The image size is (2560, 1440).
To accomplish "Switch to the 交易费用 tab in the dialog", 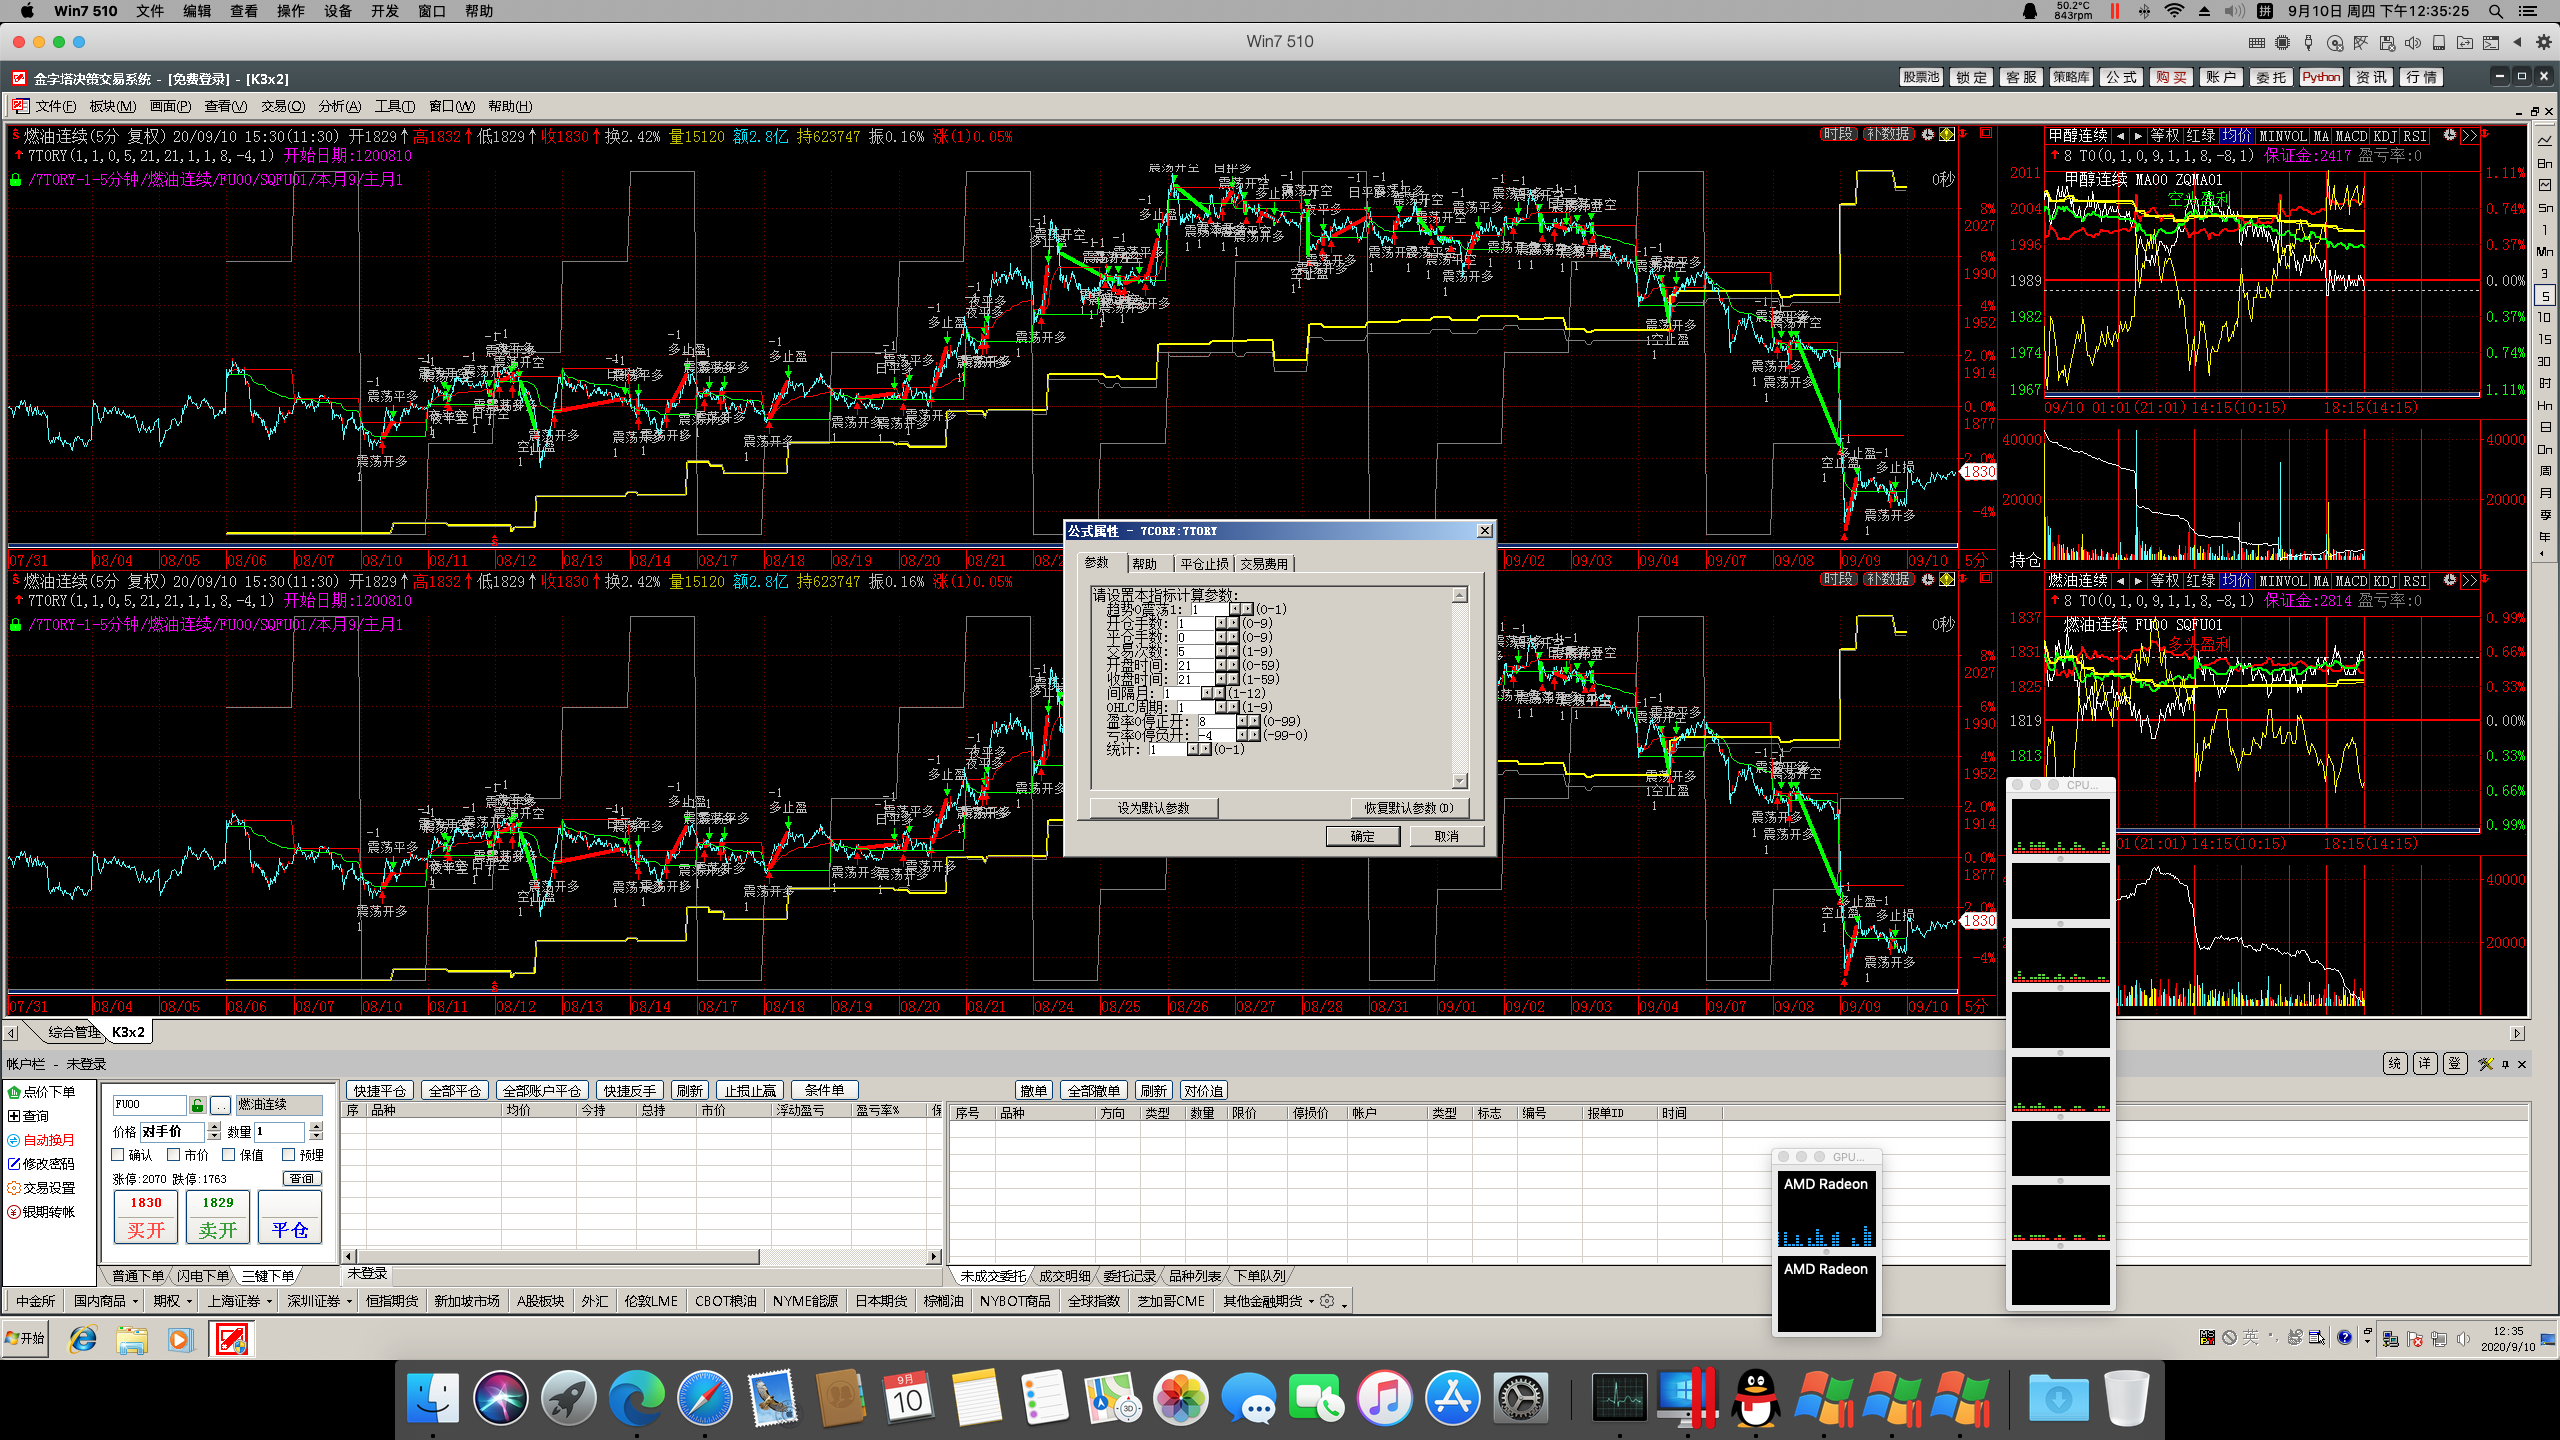I will (x=1264, y=564).
